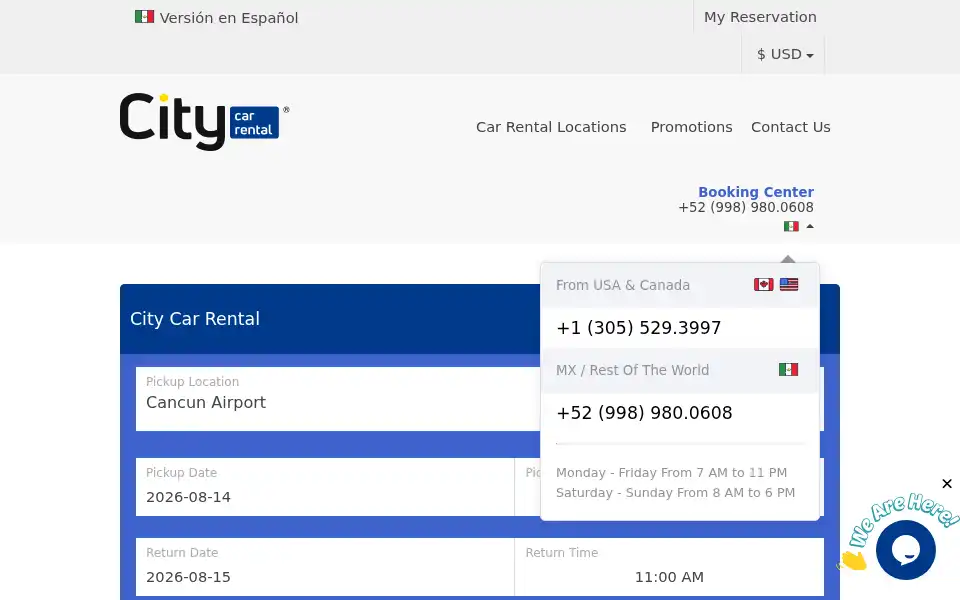Click the Saturday - Sunday hours text
Viewport: 960px width, 600px height.
(675, 493)
